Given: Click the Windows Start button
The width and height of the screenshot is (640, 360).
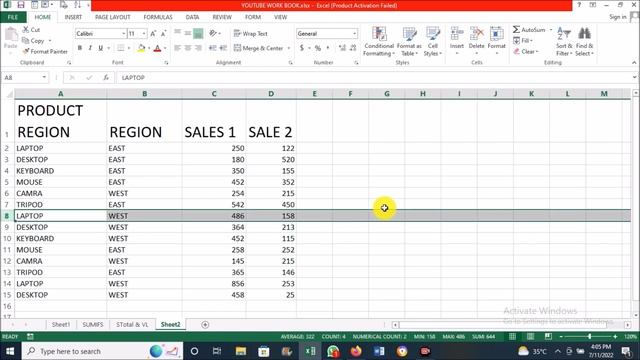Looking at the screenshot, I should point(10,351).
